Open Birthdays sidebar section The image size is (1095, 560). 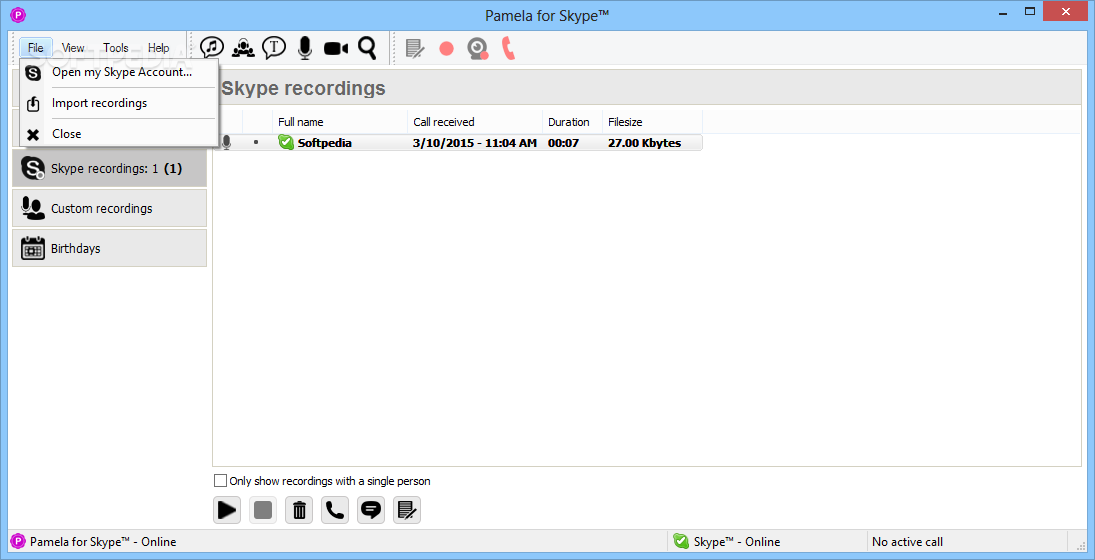click(110, 248)
